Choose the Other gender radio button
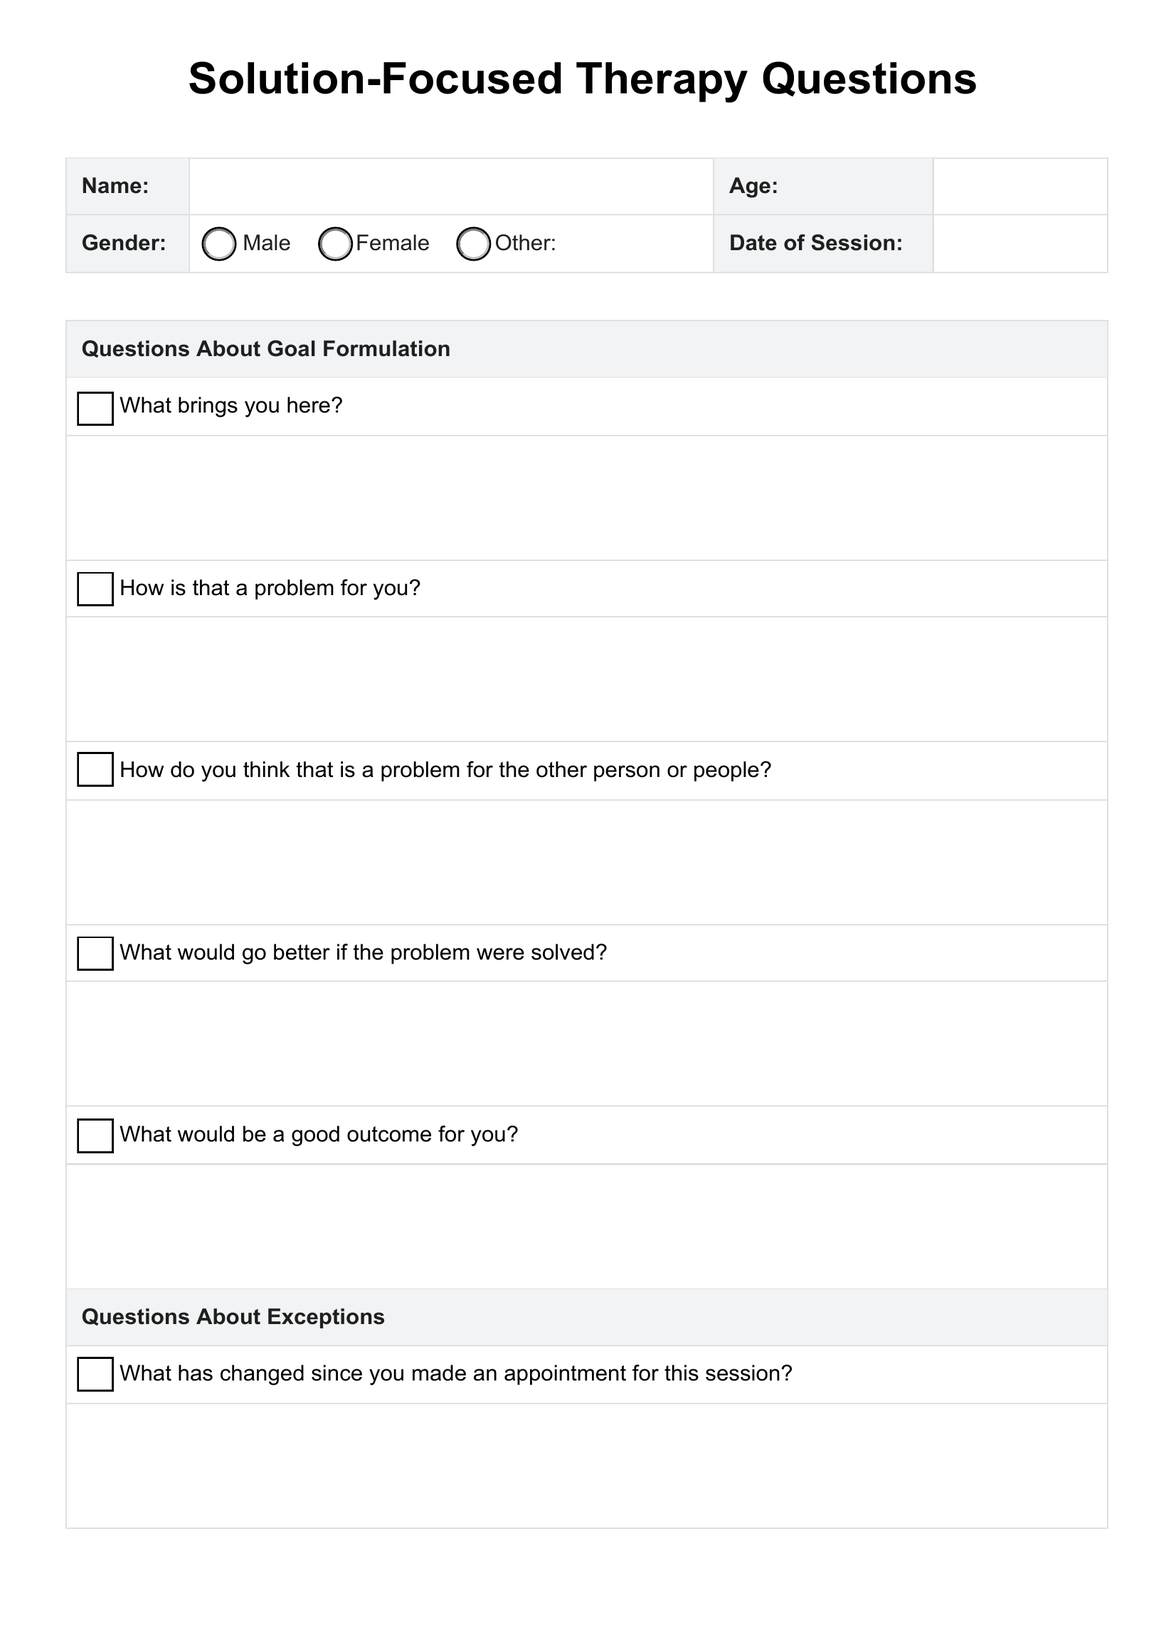This screenshot has height=1630, width=1176. (x=473, y=244)
